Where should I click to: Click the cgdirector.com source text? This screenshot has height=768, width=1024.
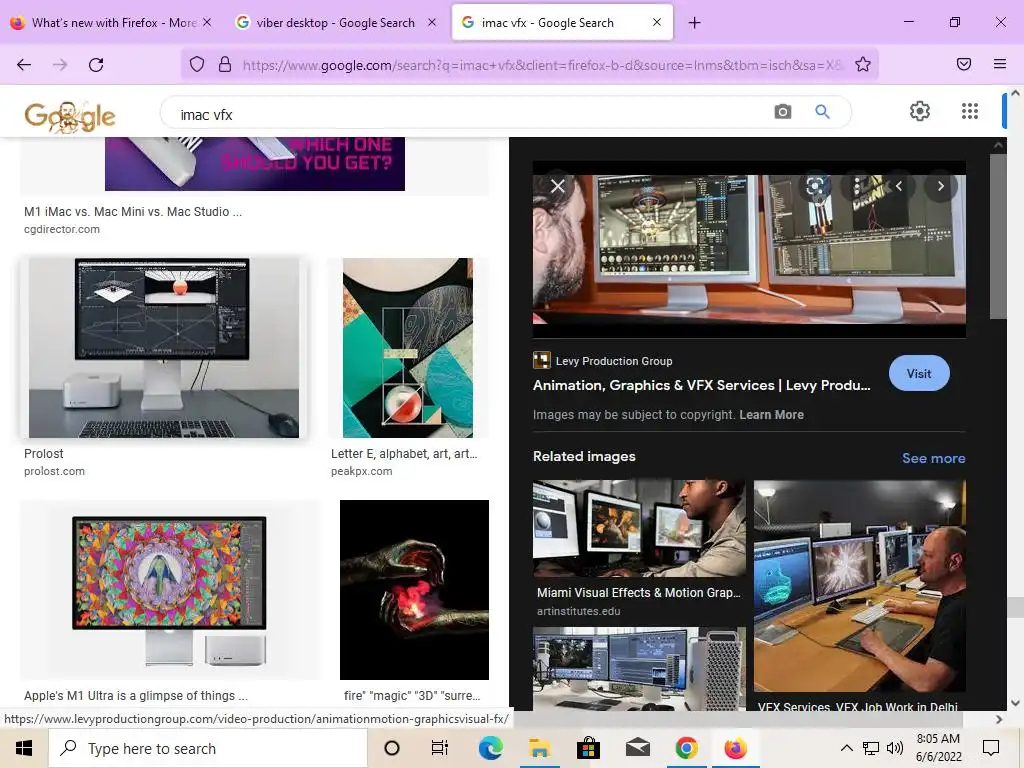[62, 229]
